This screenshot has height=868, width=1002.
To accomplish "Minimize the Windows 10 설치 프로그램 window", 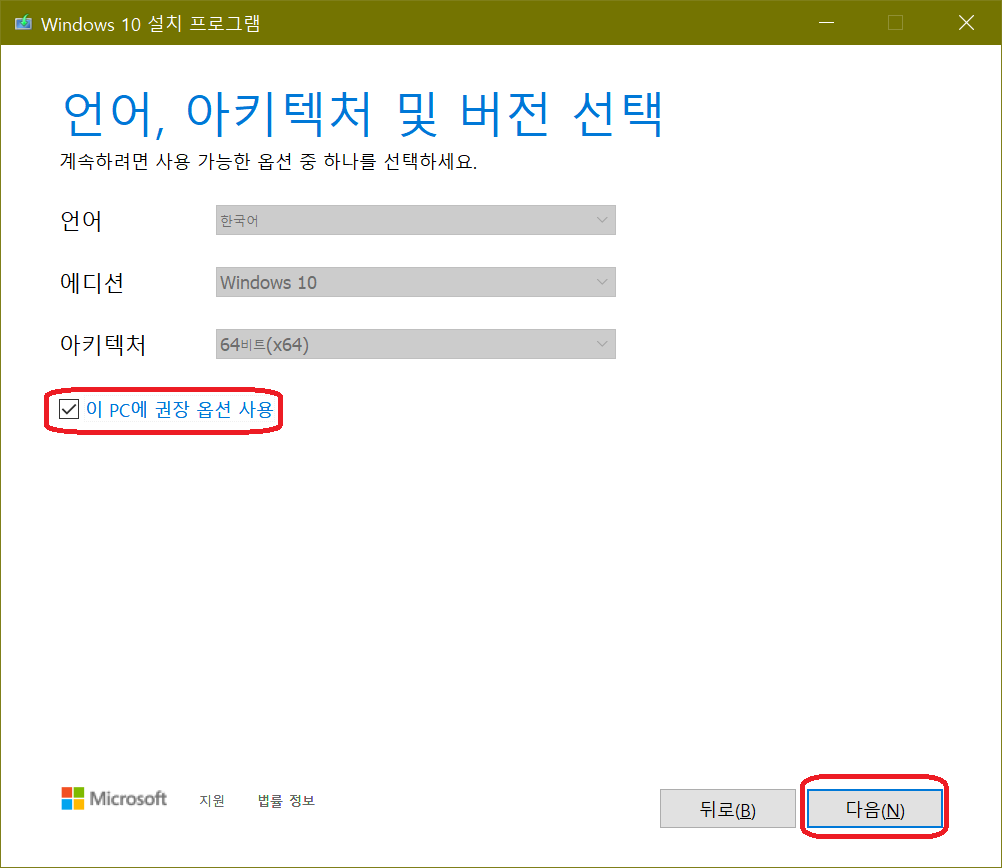I will click(826, 23).
